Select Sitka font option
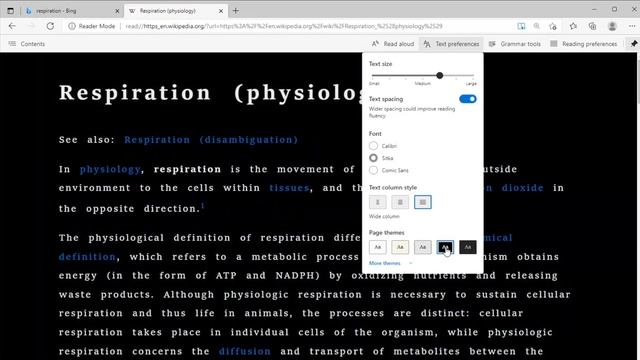 [x=373, y=158]
